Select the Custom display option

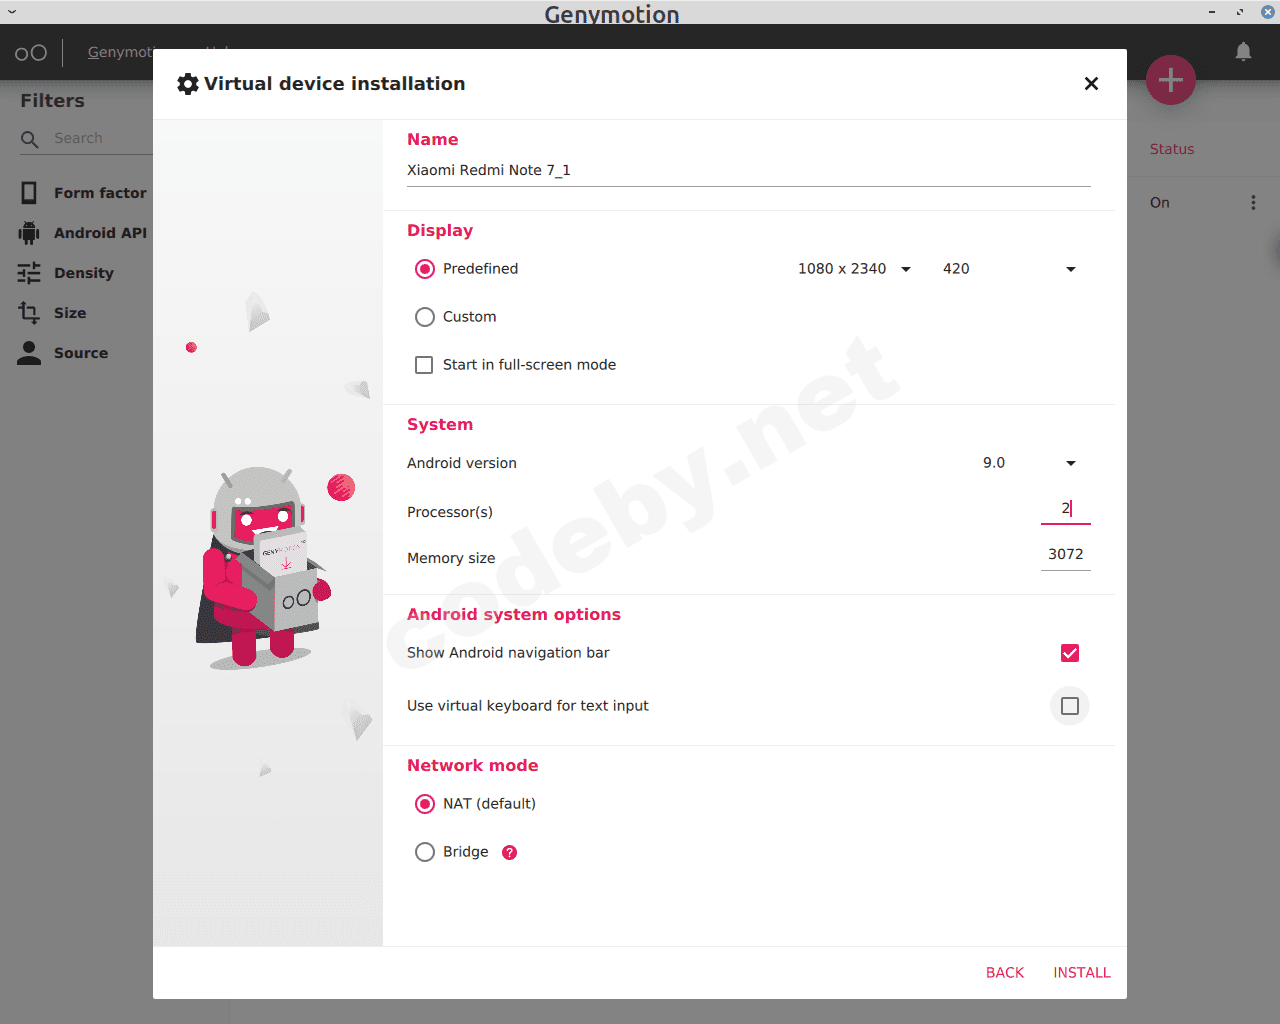coord(425,317)
